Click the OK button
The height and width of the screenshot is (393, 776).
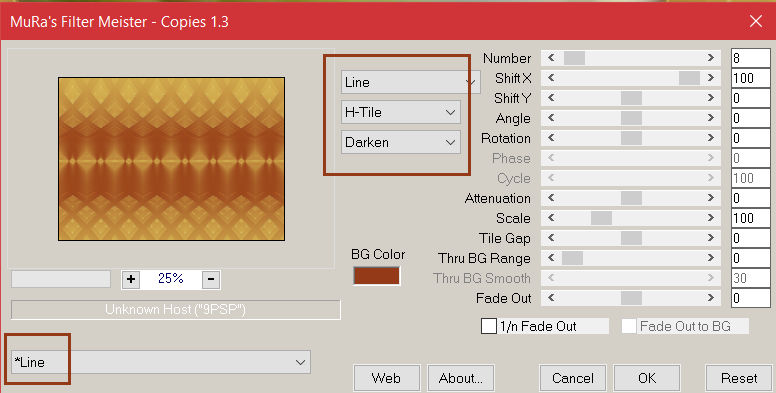coord(647,378)
